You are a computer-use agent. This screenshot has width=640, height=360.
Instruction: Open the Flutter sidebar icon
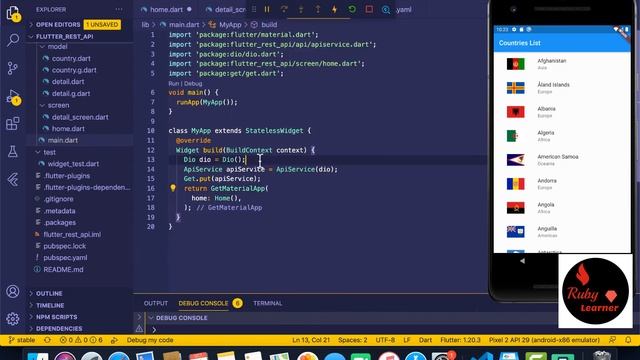tap(13, 179)
